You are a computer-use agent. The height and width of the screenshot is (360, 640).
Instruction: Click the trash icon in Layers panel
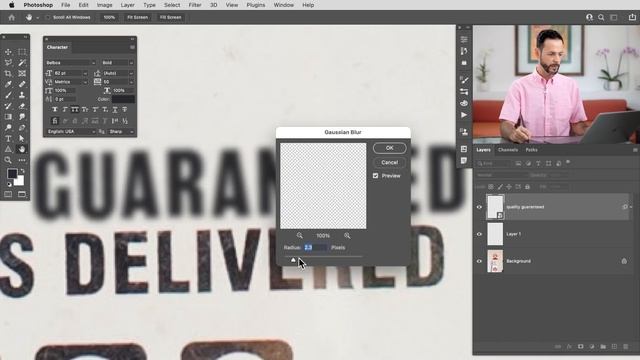point(626,347)
